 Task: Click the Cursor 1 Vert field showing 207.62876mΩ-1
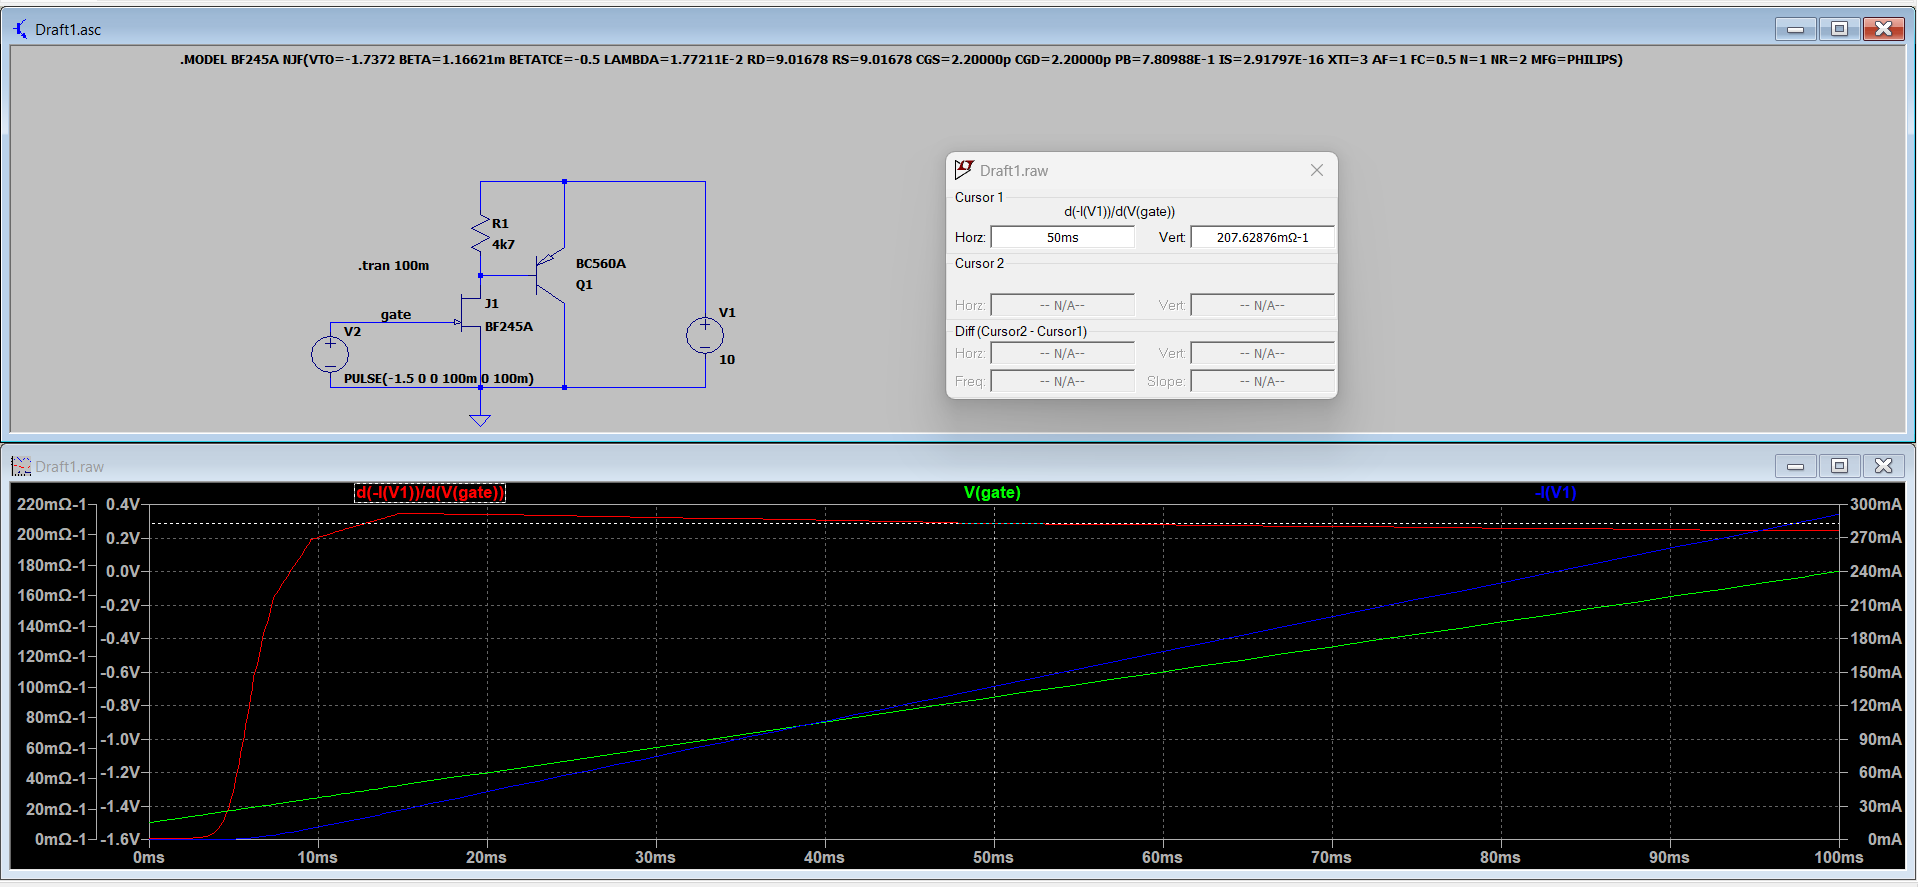tap(1262, 237)
